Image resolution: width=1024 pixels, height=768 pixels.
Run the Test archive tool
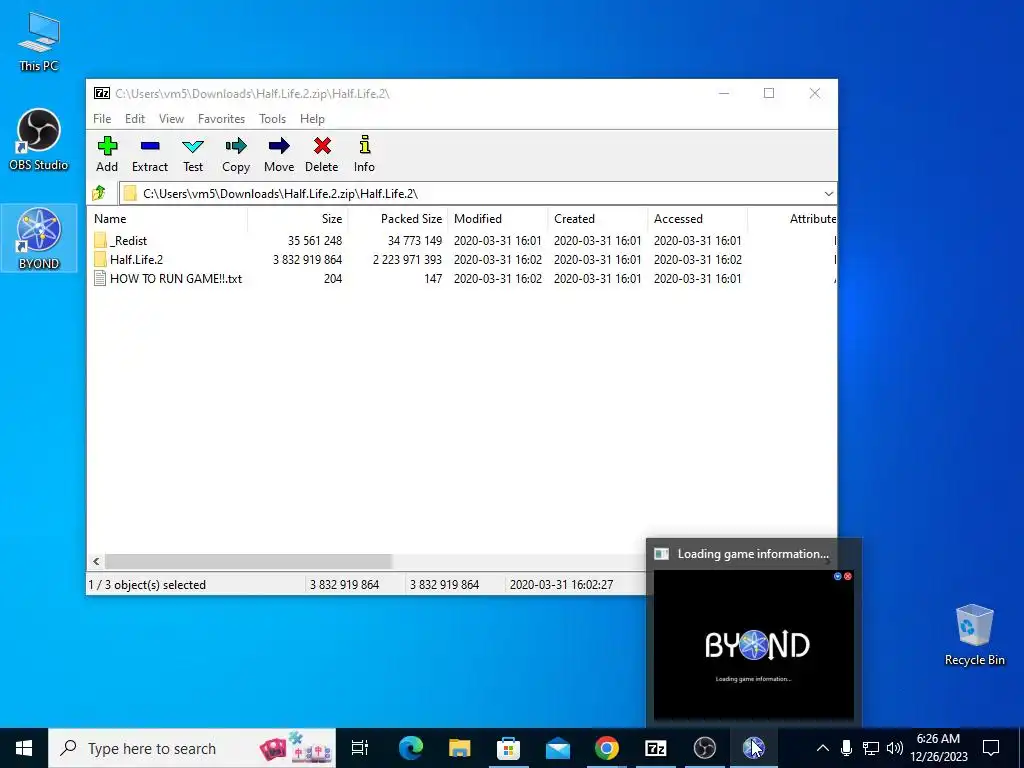pos(193,155)
